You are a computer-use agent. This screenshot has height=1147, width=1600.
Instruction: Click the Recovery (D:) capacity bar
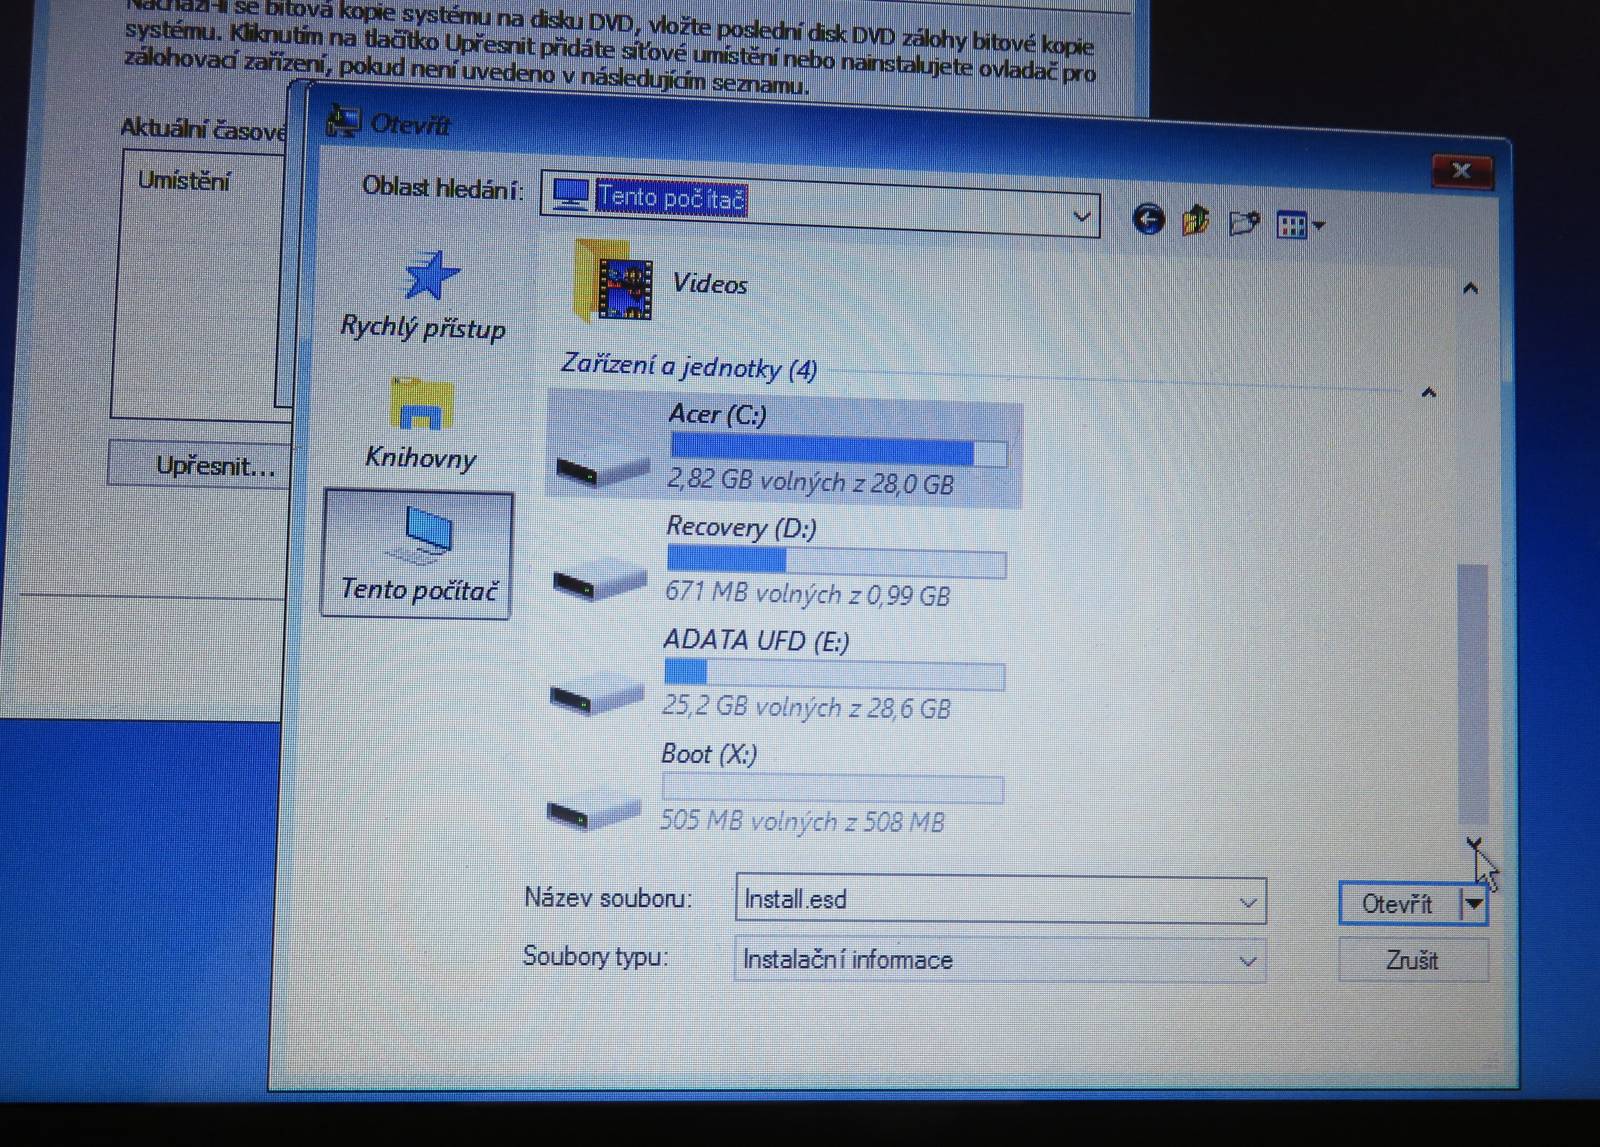(836, 561)
